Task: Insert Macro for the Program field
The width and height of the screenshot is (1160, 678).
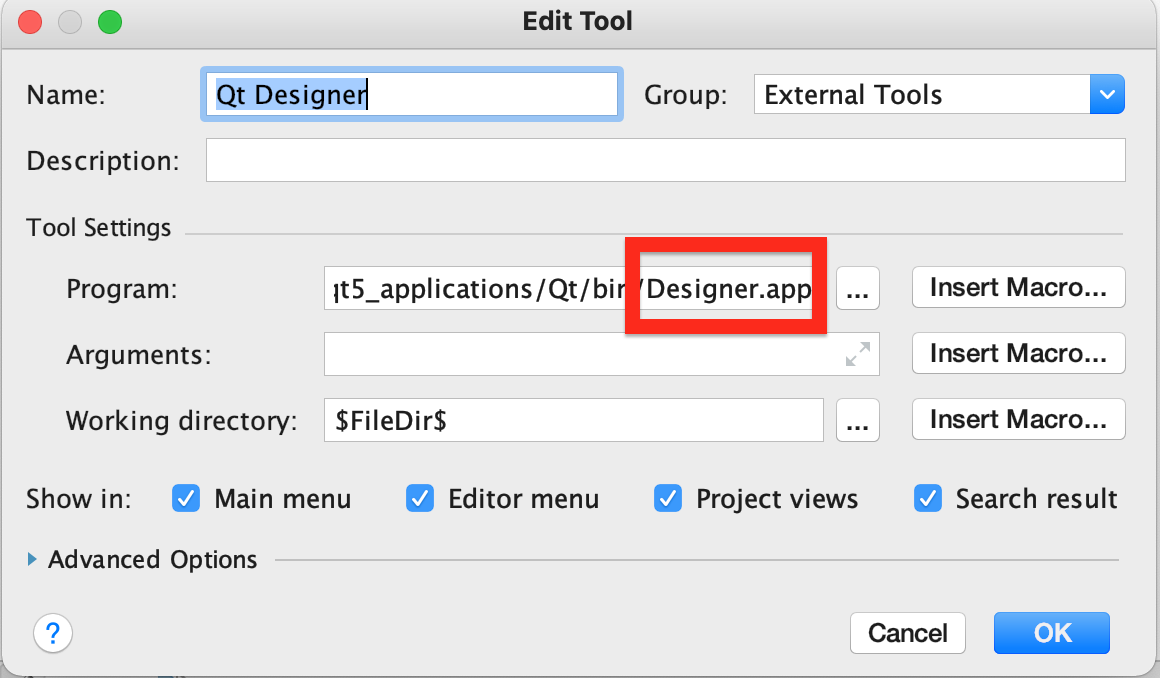Action: point(1019,287)
